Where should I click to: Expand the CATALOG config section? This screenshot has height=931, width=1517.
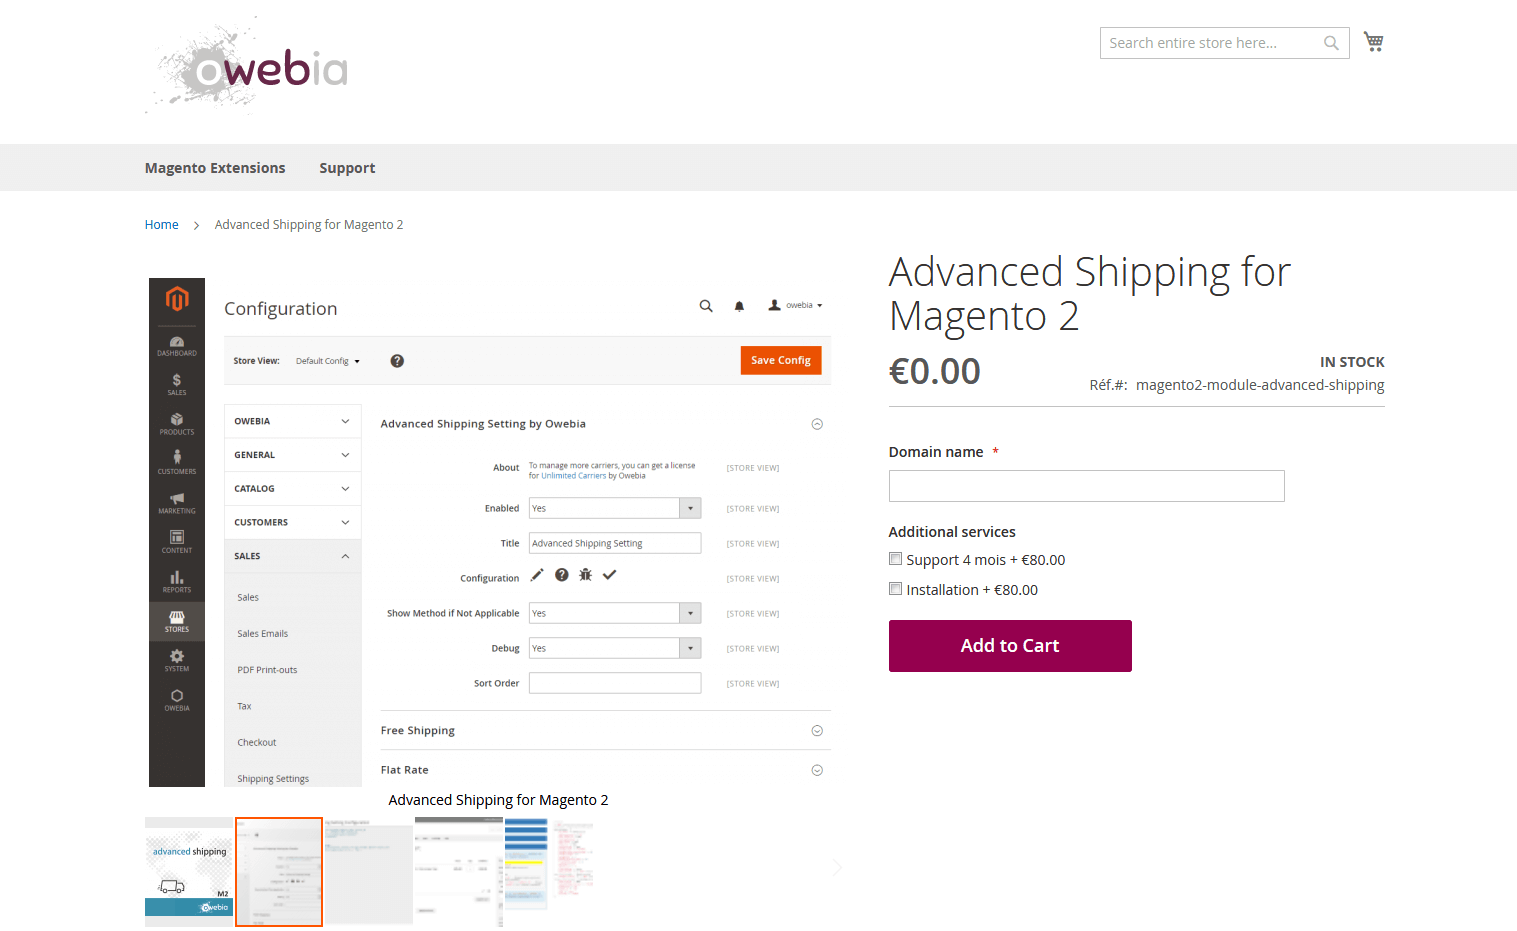293,489
